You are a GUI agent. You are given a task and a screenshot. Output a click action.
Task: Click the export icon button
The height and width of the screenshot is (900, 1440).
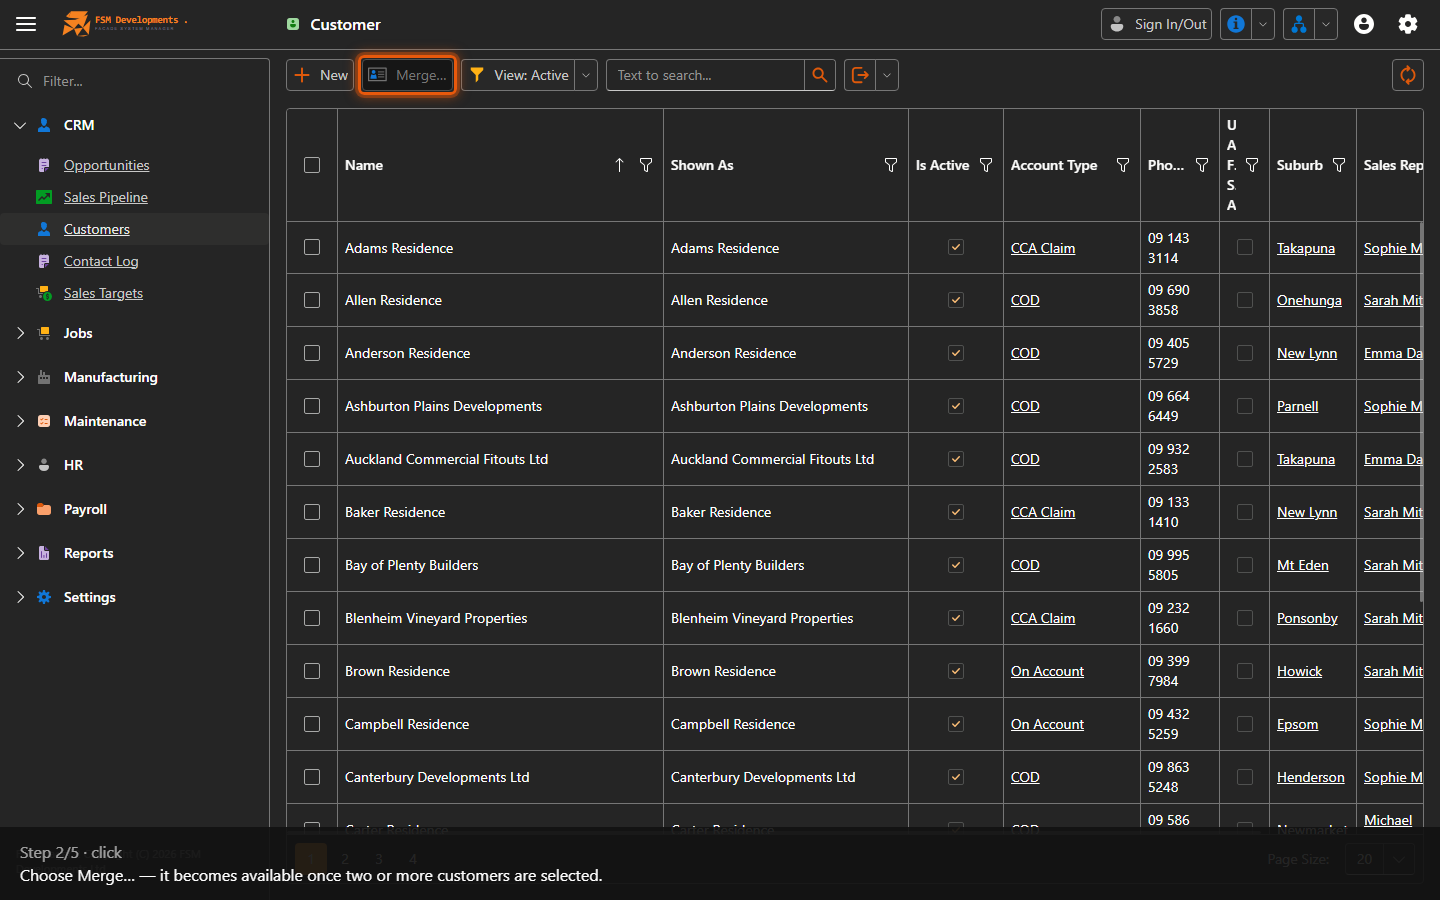point(860,75)
